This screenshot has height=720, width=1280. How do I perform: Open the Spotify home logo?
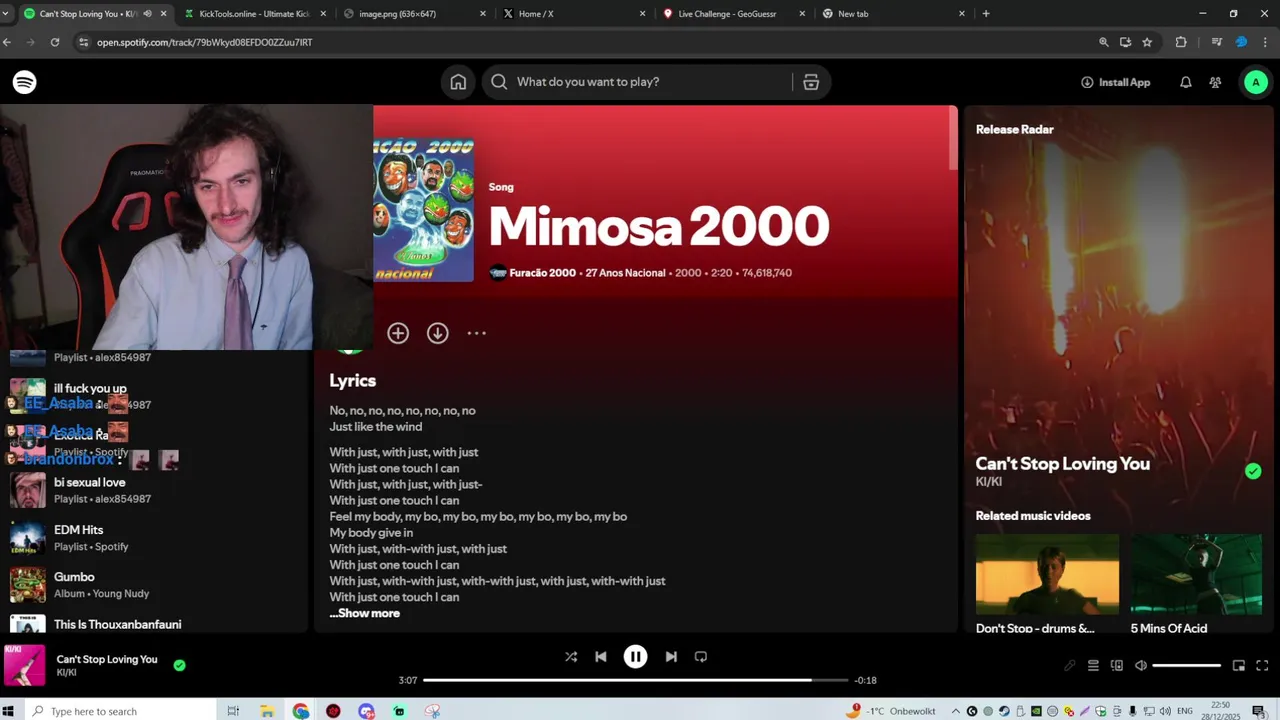[25, 82]
